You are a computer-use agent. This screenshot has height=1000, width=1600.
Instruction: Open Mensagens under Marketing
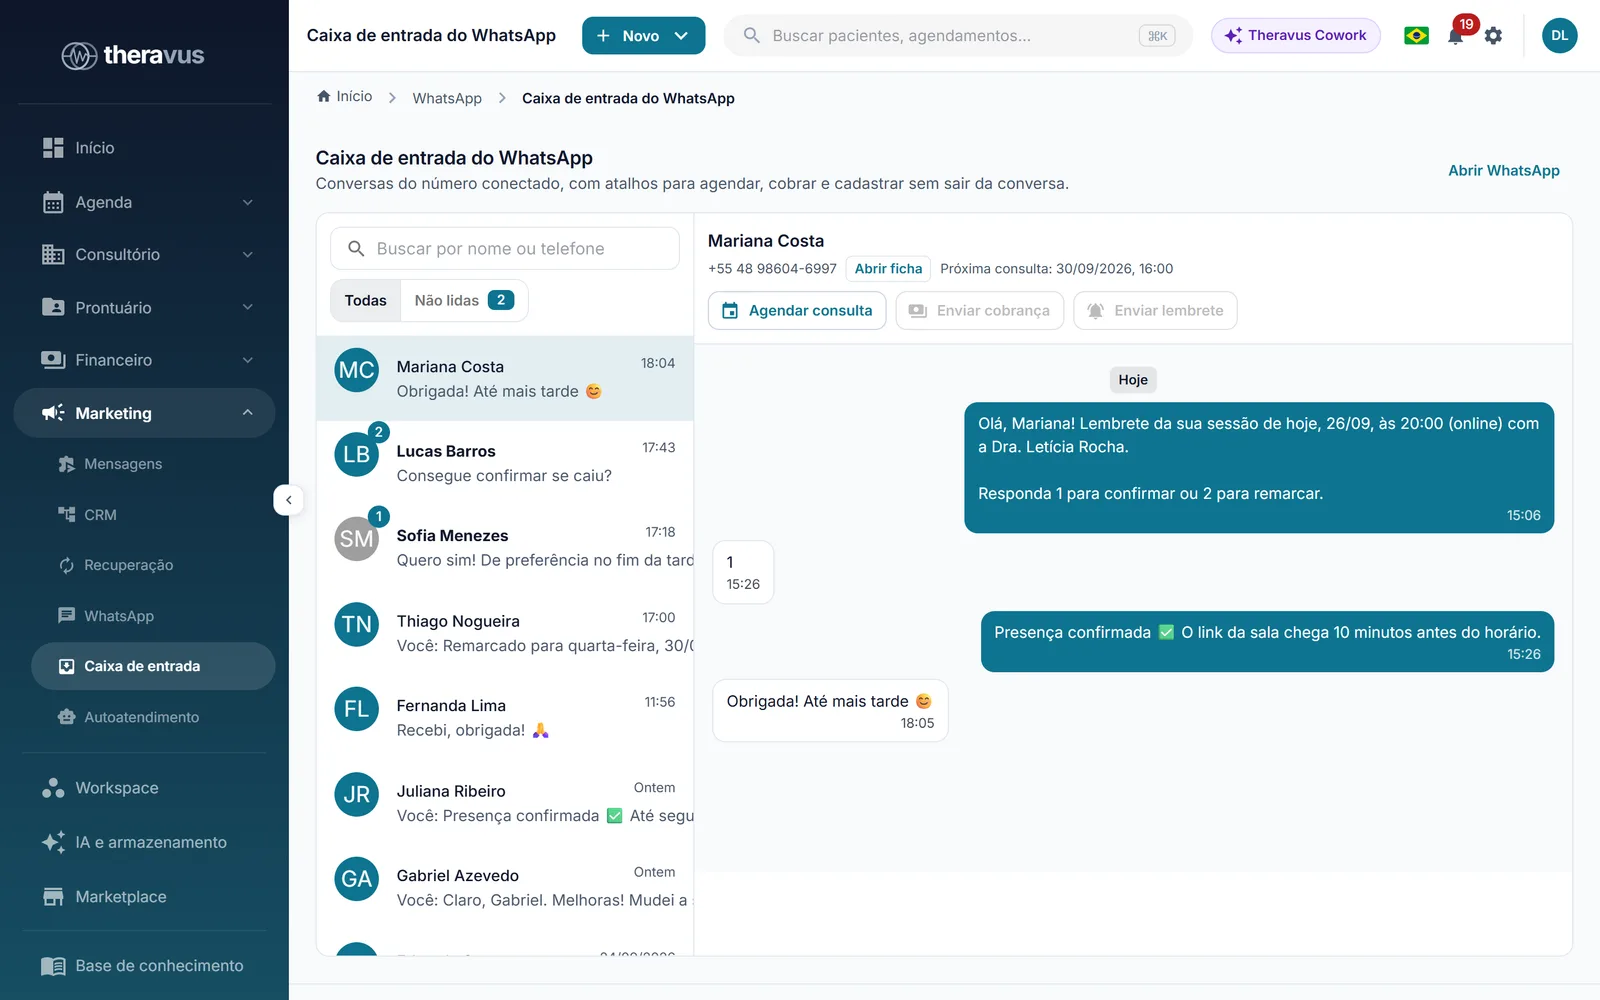123,464
